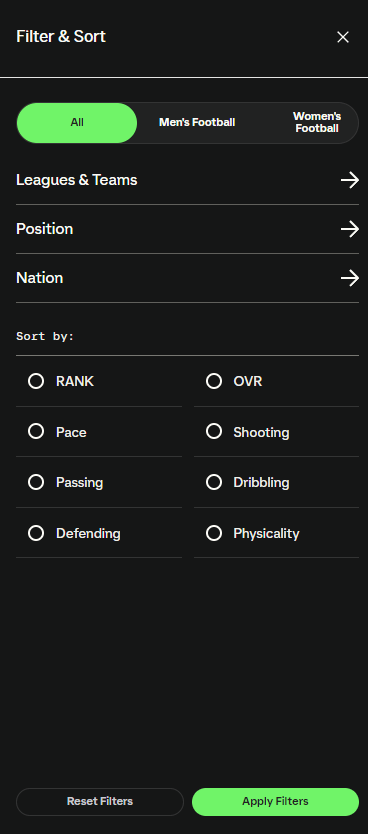Click the Leagues & Teams arrow icon
Image resolution: width=368 pixels, height=834 pixels.
pyautogui.click(x=349, y=180)
